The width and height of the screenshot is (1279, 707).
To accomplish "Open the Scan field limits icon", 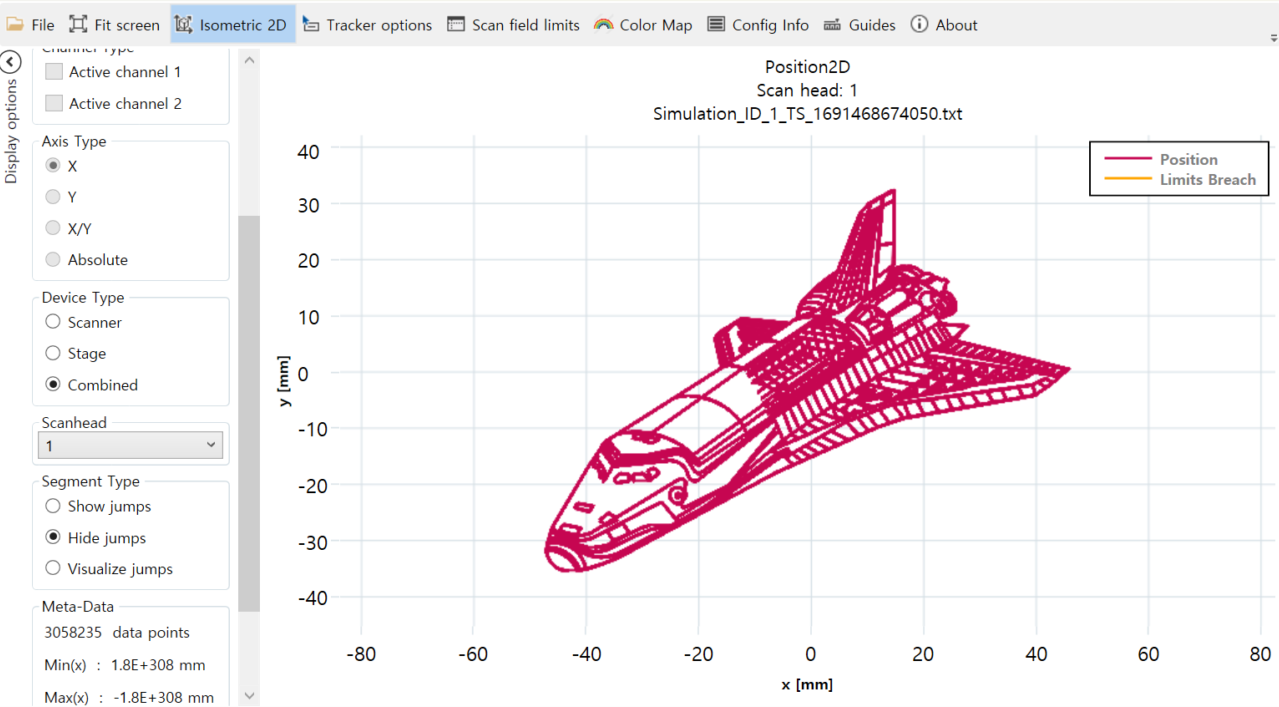I will (x=456, y=25).
